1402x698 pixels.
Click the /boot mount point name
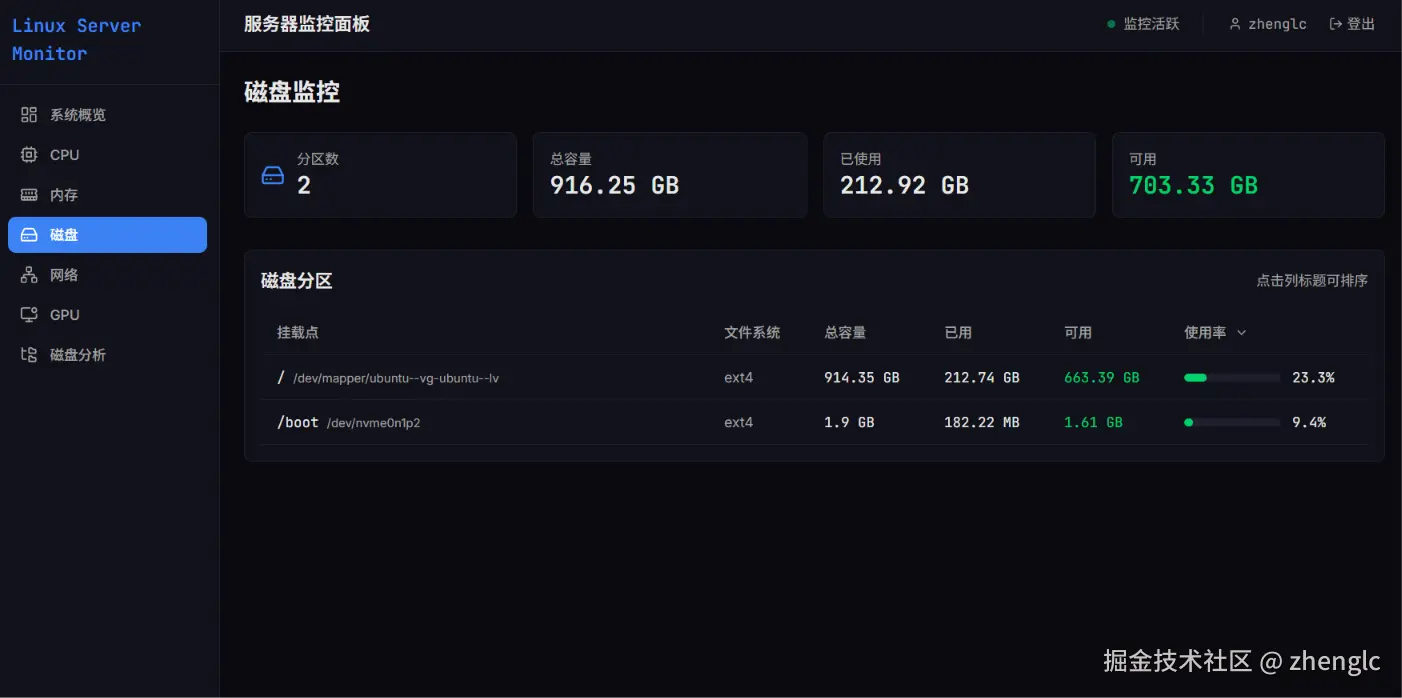pyautogui.click(x=298, y=422)
